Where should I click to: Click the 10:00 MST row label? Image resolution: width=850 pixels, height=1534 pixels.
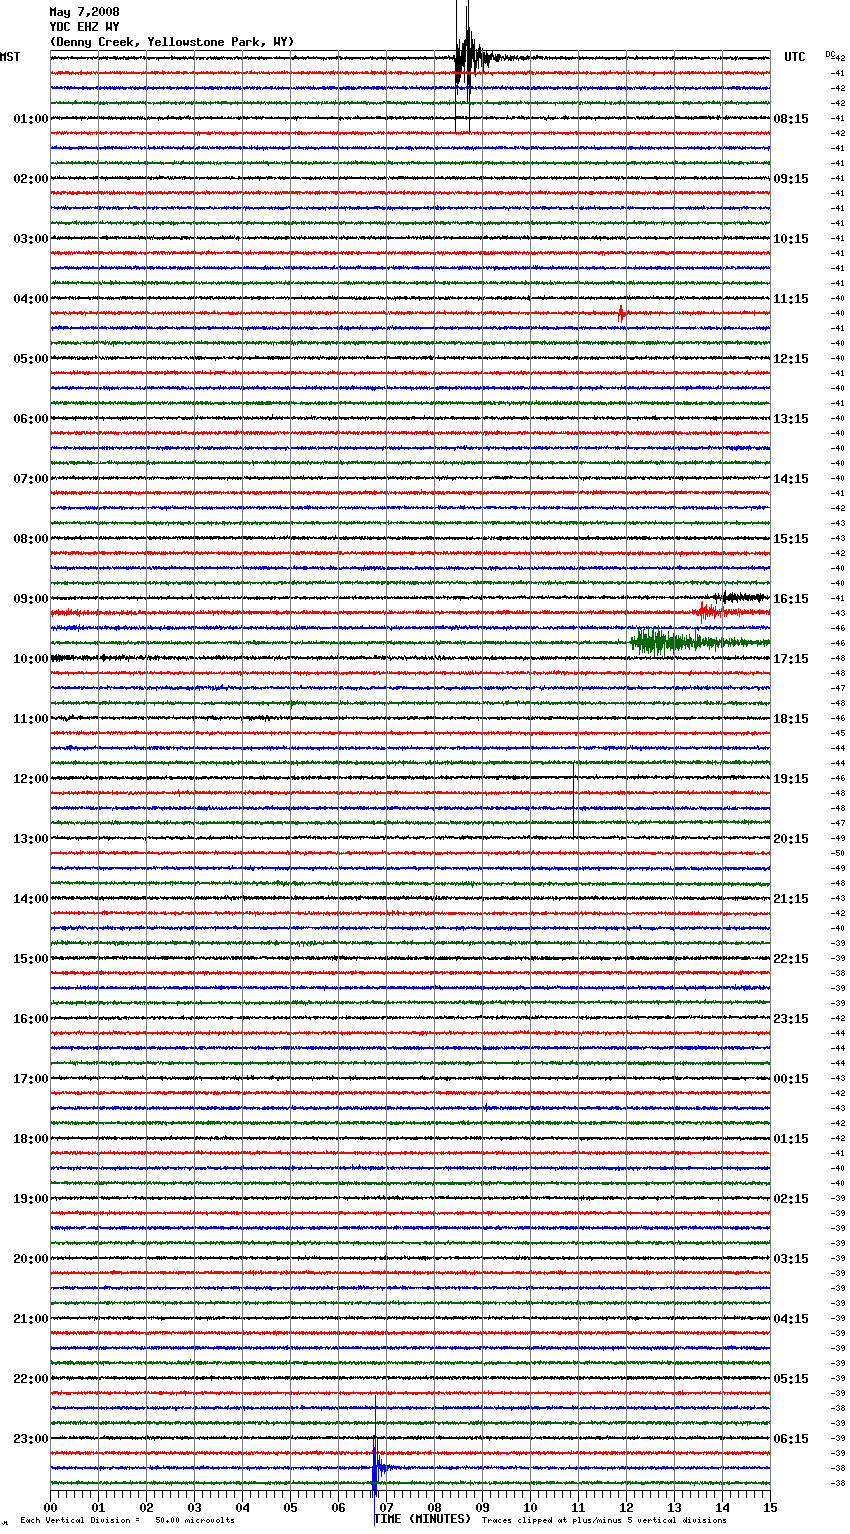pos(30,659)
